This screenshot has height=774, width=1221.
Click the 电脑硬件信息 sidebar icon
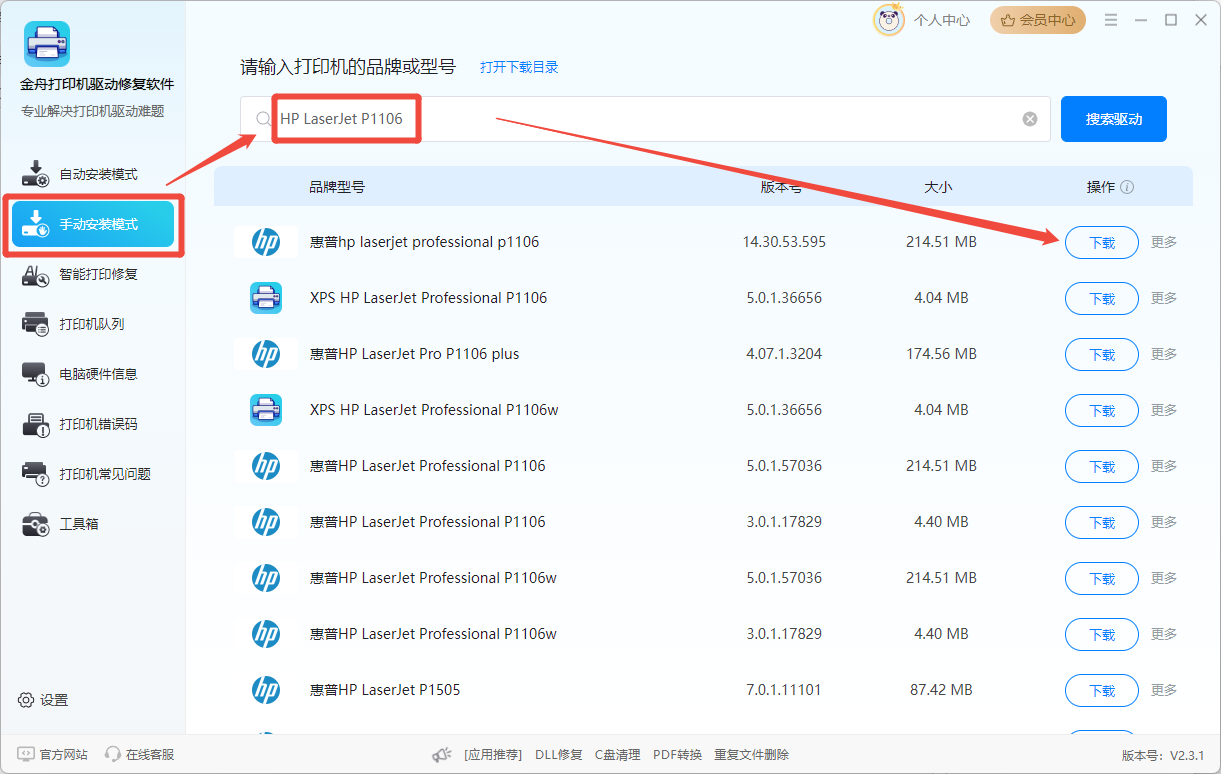(35, 374)
